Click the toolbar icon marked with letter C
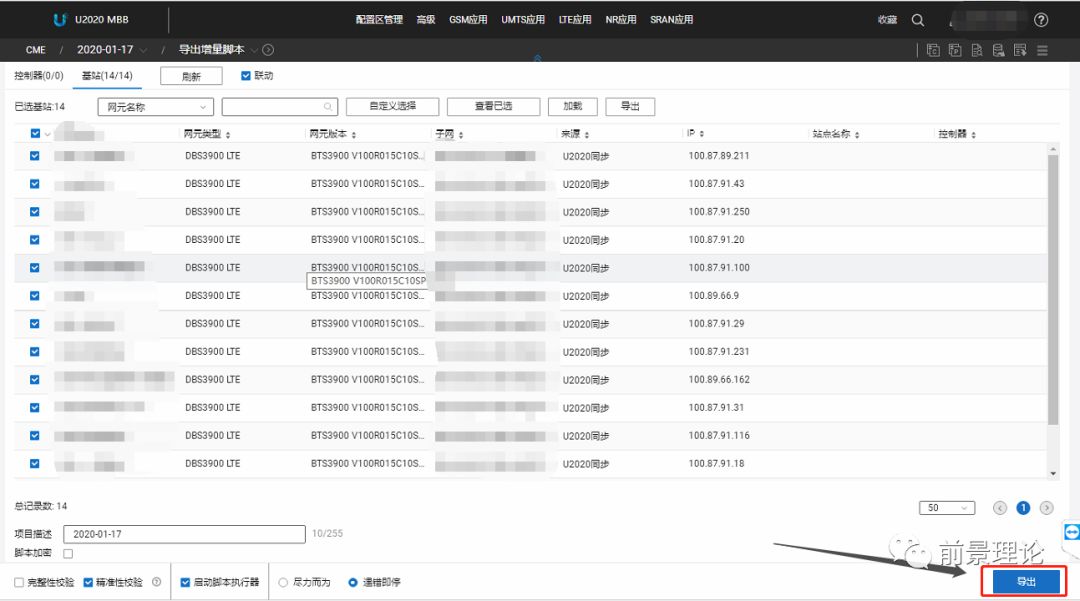This screenshot has width=1080, height=601. click(933, 50)
